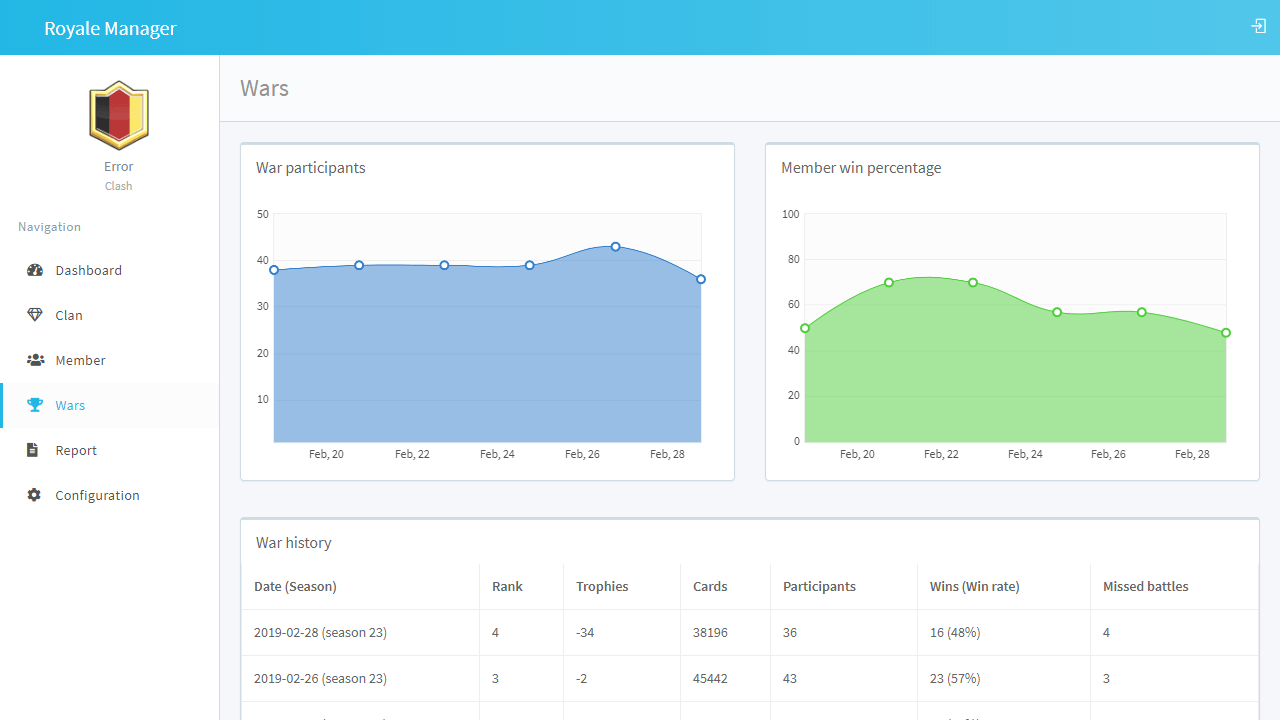Click the Error clan name

(x=118, y=167)
